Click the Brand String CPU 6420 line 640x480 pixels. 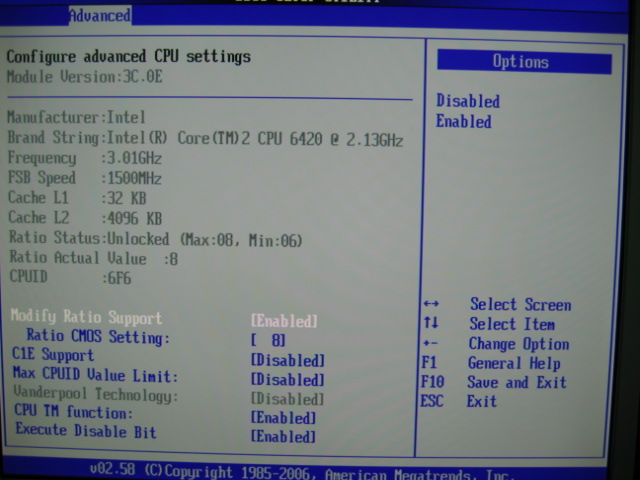(x=205, y=138)
